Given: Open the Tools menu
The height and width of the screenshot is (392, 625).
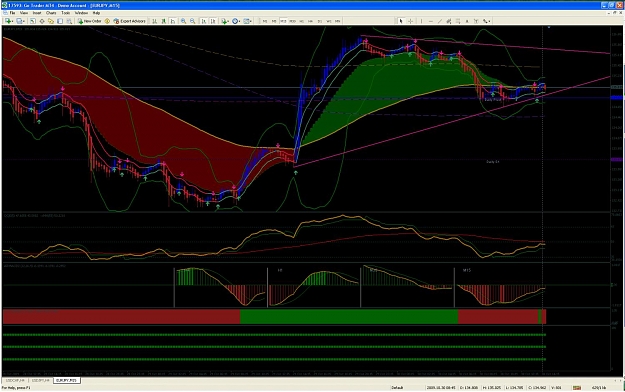Looking at the screenshot, I should tap(65, 13).
